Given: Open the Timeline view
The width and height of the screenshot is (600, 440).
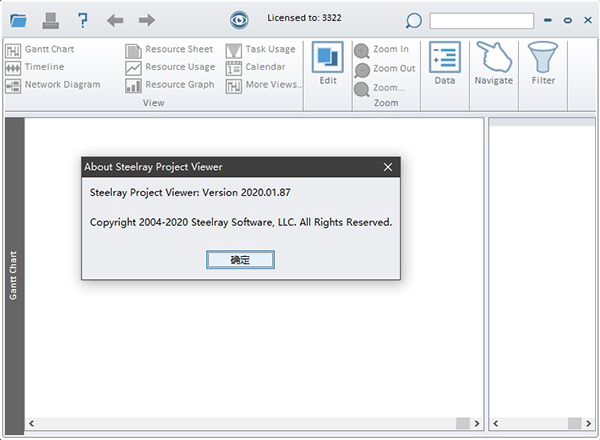Looking at the screenshot, I should point(36,67).
